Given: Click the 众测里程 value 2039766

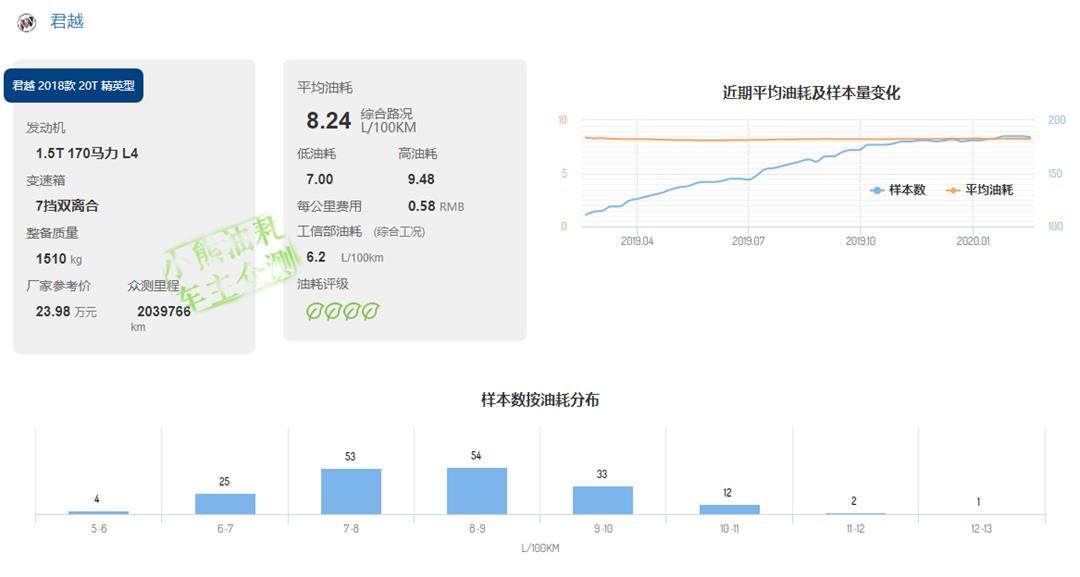Looking at the screenshot, I should coord(164,311).
